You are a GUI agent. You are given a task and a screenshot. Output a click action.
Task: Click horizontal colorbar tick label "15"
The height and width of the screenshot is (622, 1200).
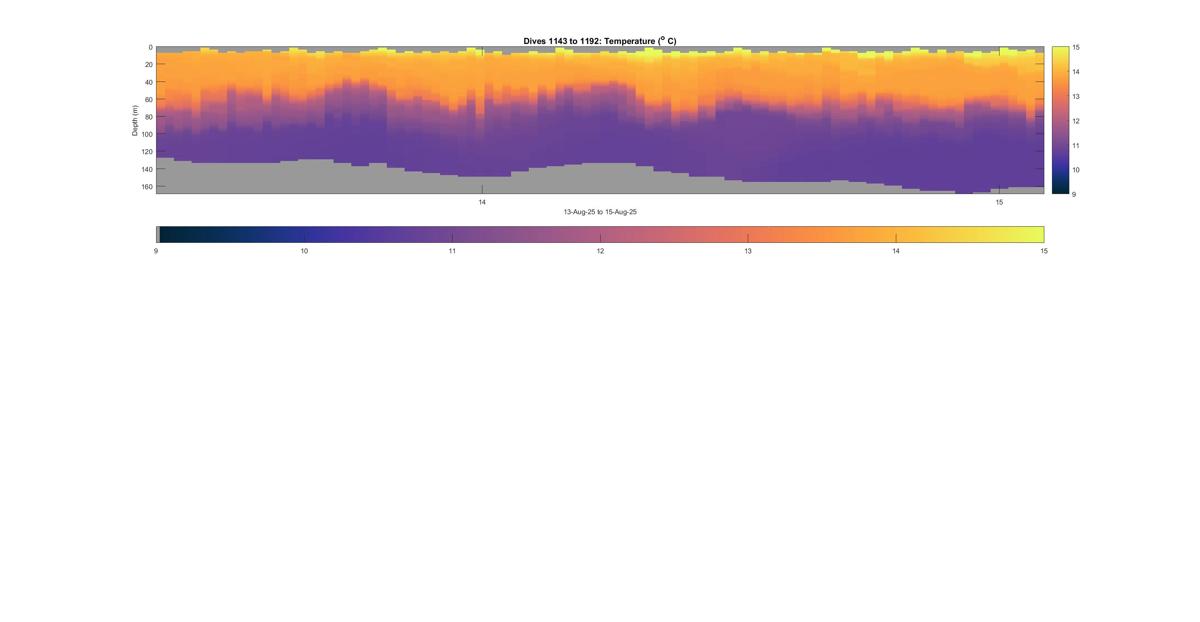1044,251
